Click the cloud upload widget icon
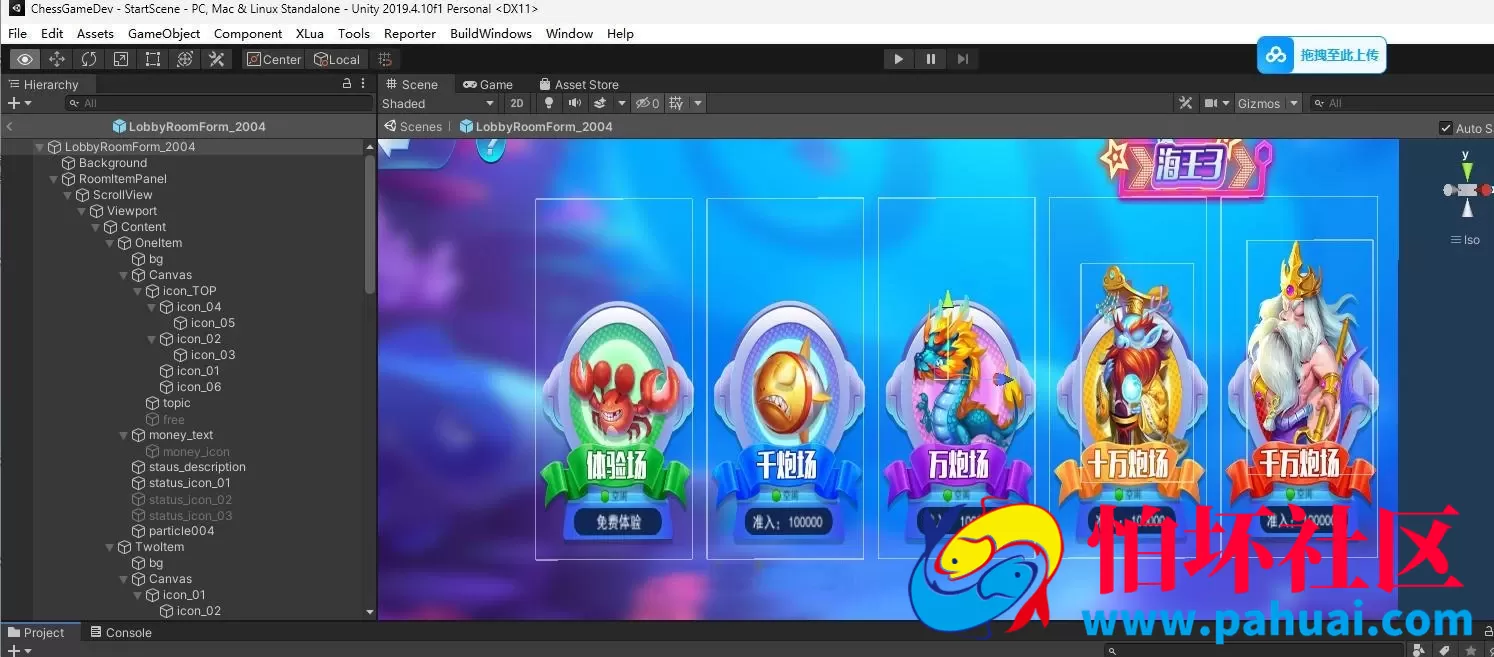Viewport: 1494px width, 657px height. pyautogui.click(x=1276, y=55)
